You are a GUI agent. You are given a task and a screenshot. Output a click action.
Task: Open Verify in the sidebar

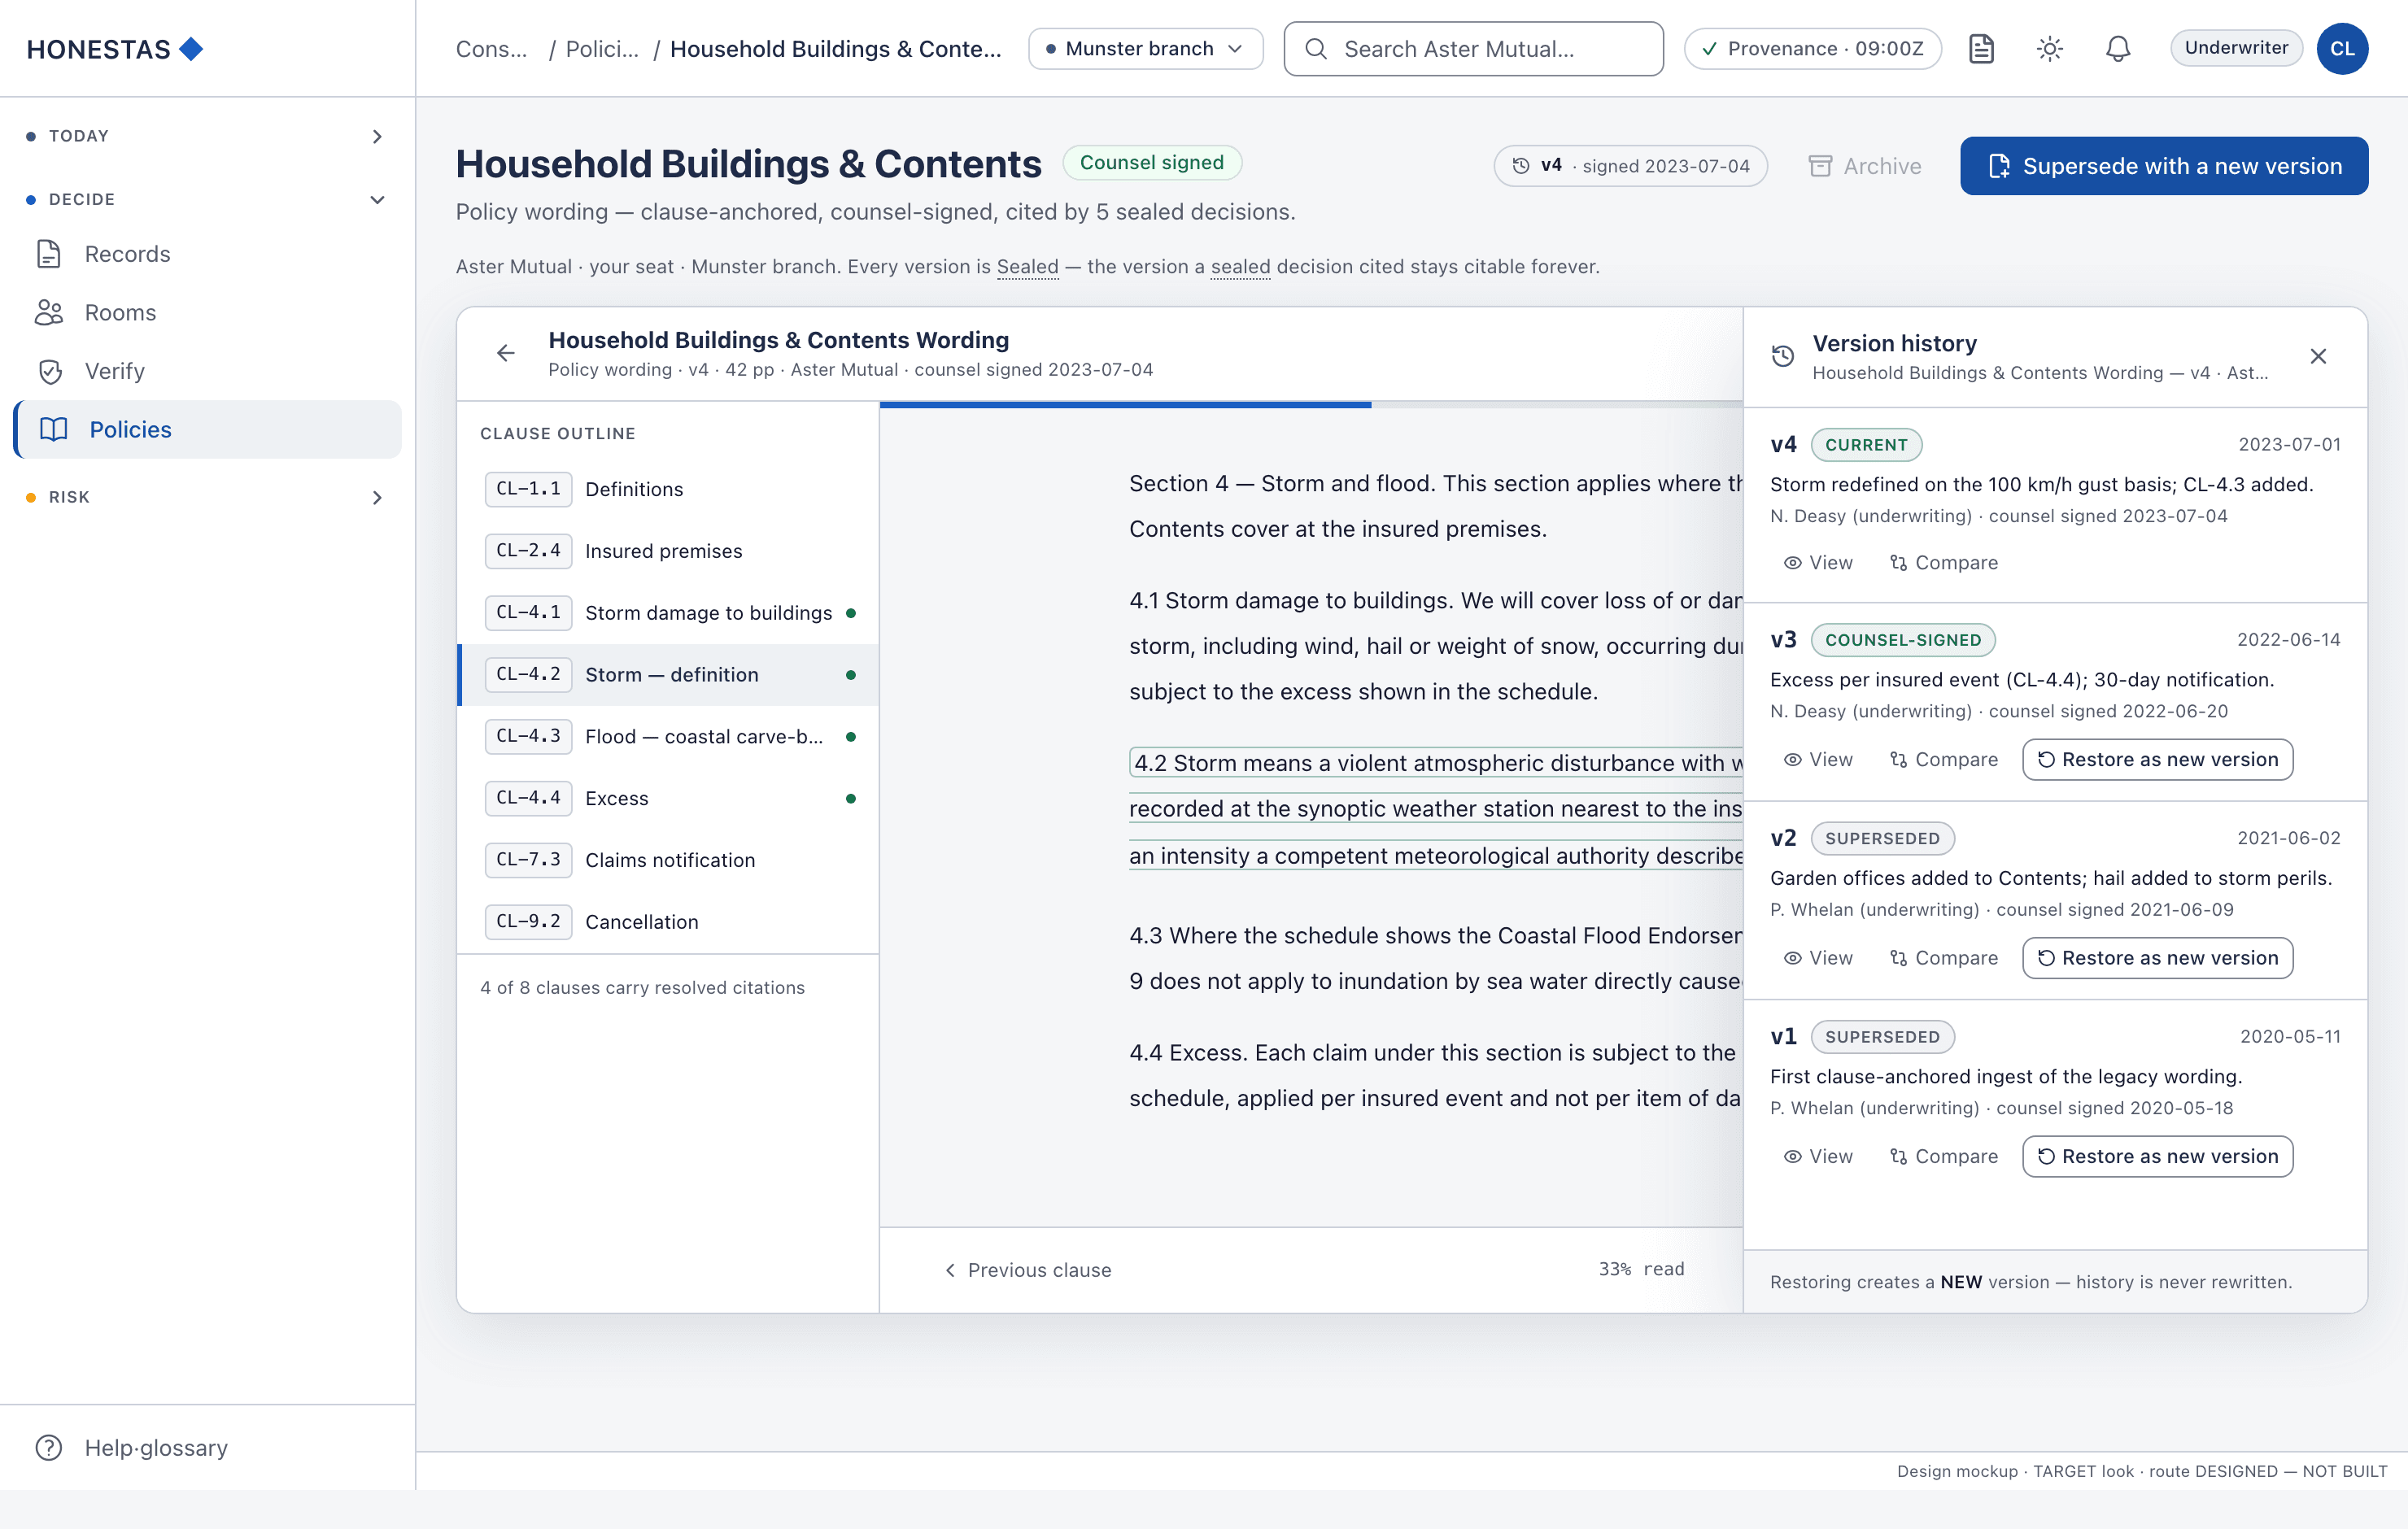207,372
